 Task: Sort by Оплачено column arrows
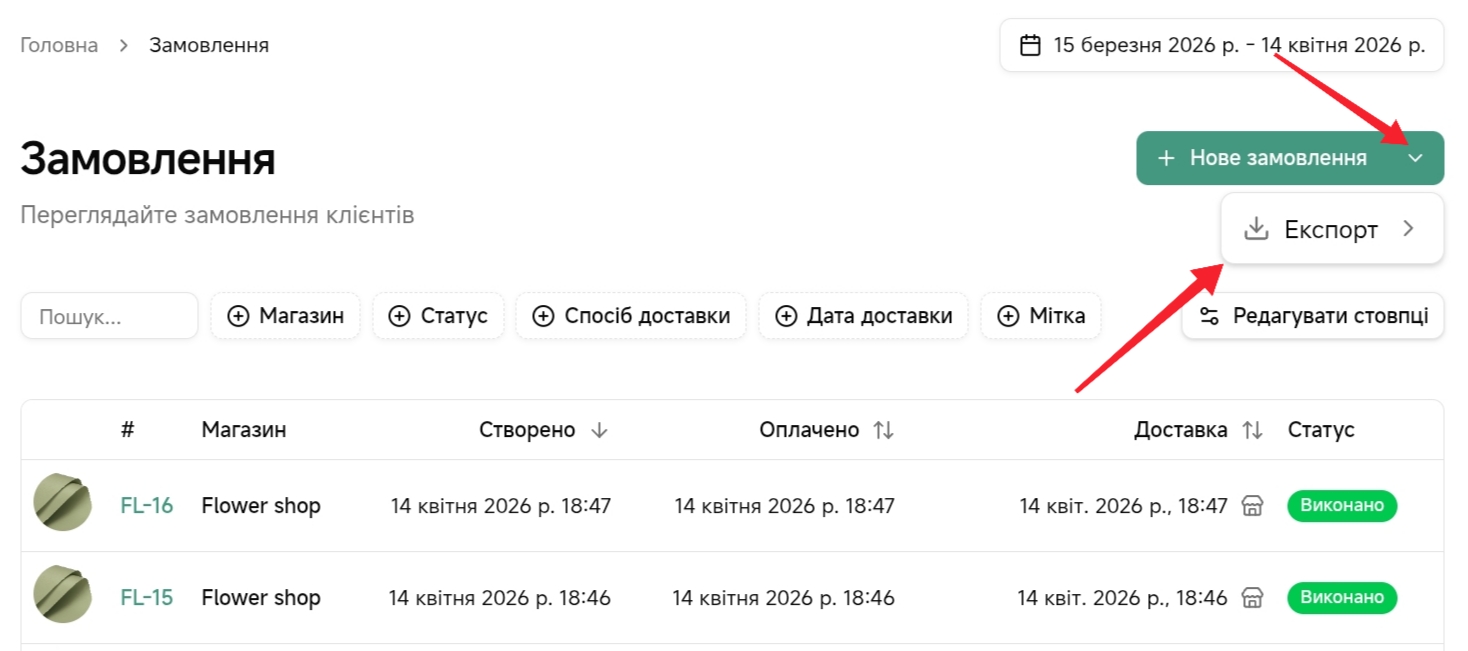883,430
